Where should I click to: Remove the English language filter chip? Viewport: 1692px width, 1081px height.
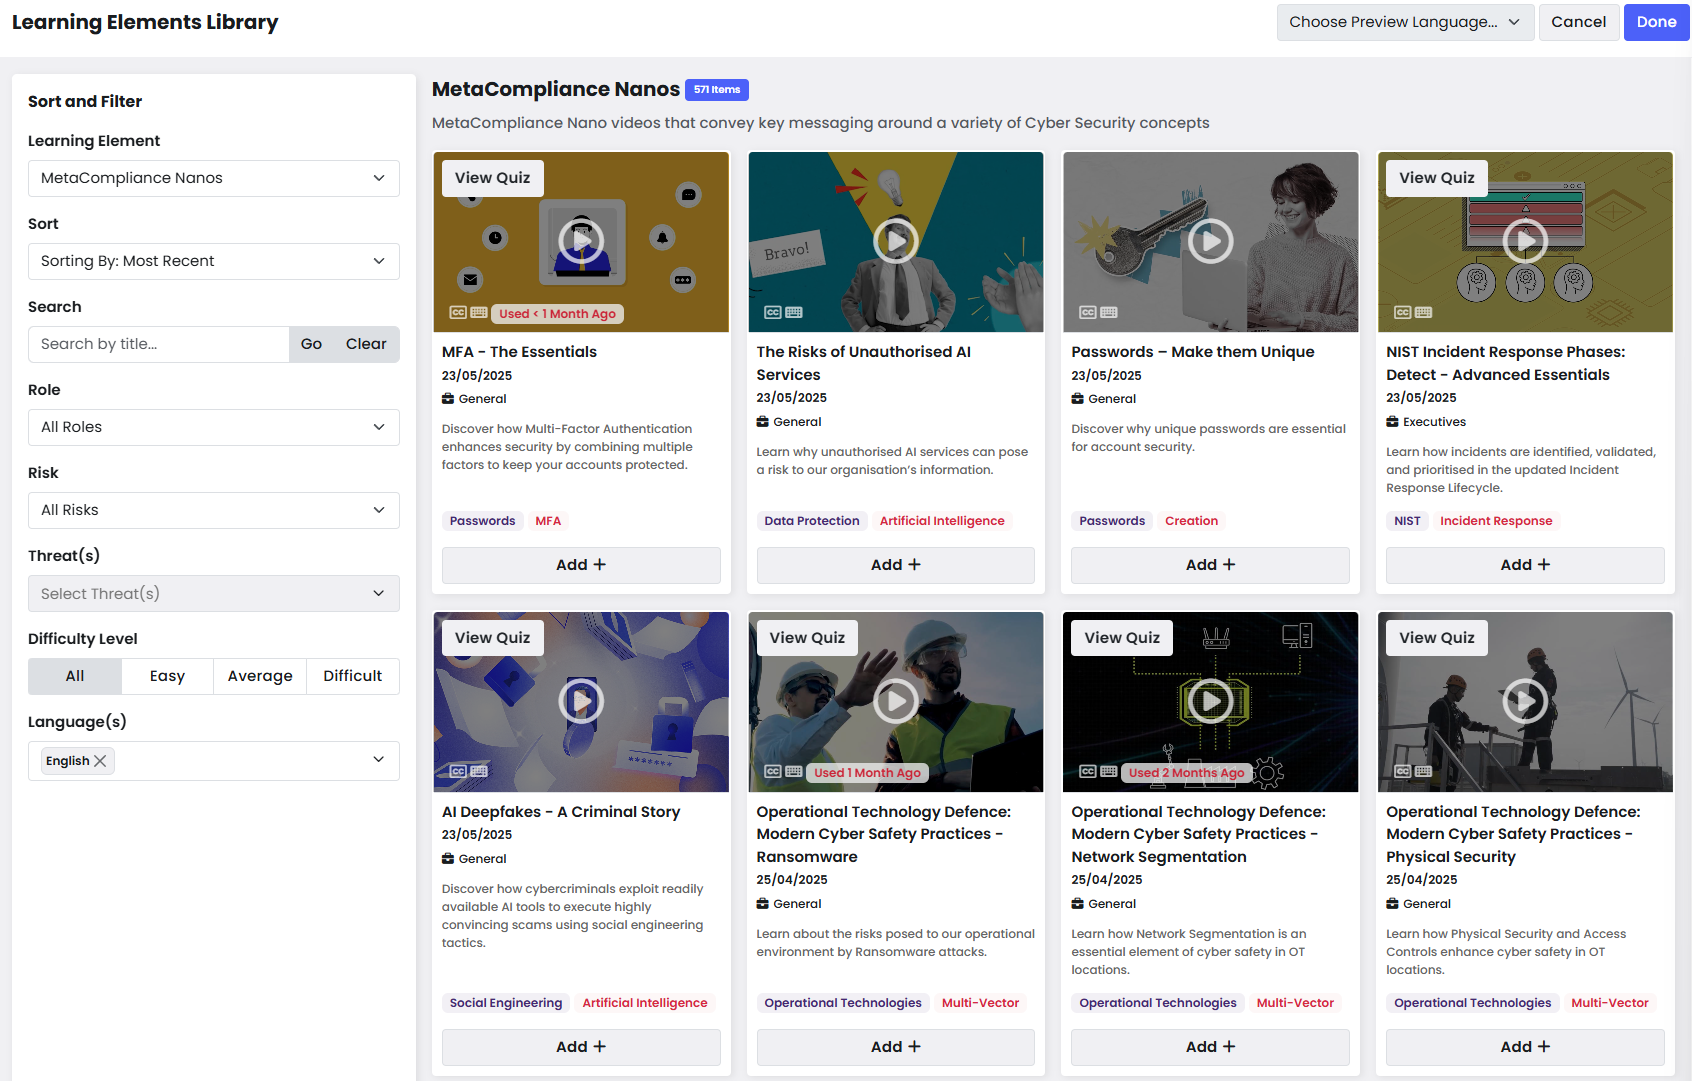100,761
